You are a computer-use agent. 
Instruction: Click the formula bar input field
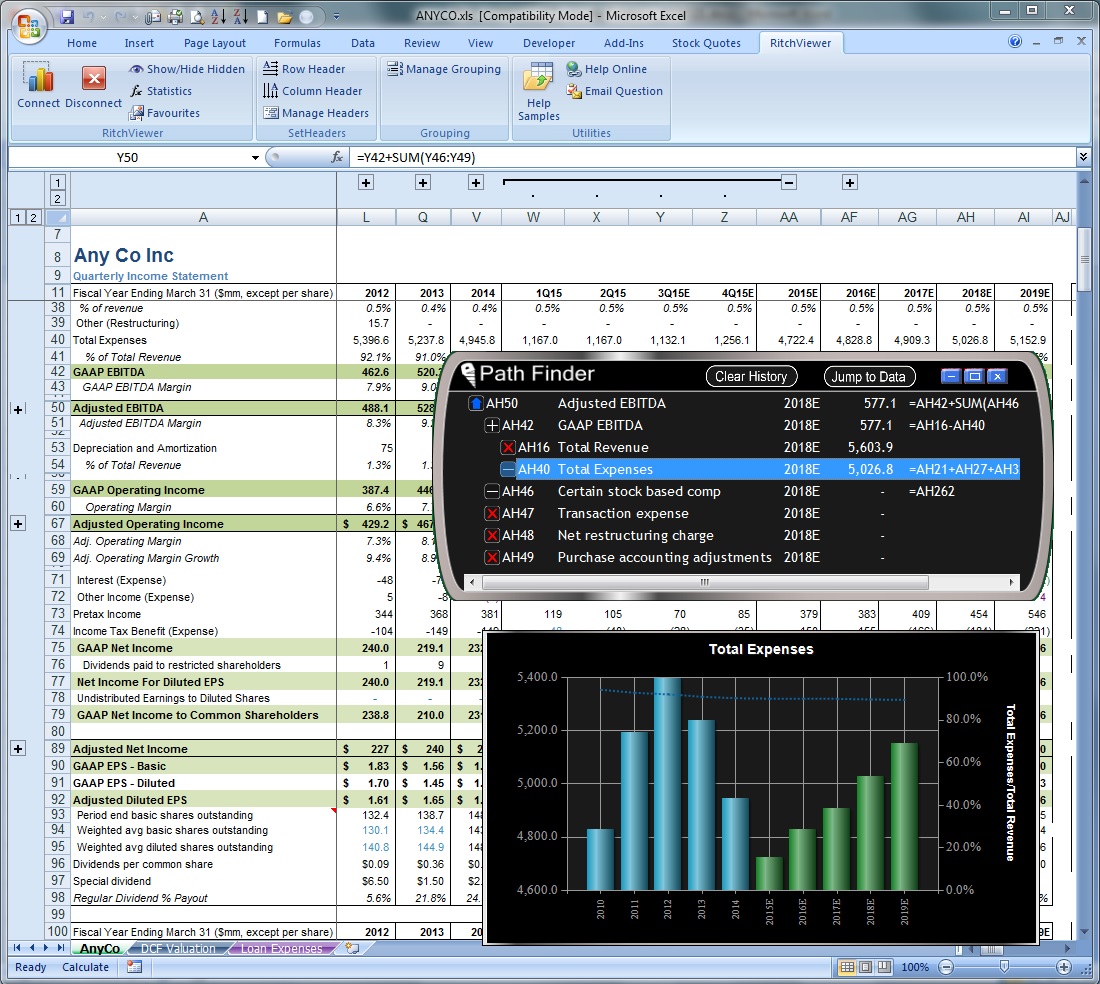point(711,157)
